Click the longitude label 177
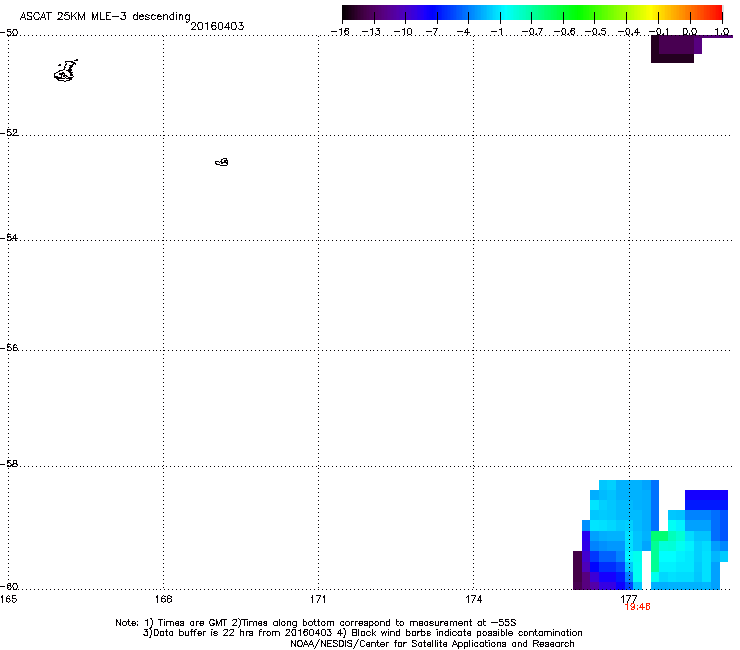Screen dimensions: 740x650 pos(629,599)
